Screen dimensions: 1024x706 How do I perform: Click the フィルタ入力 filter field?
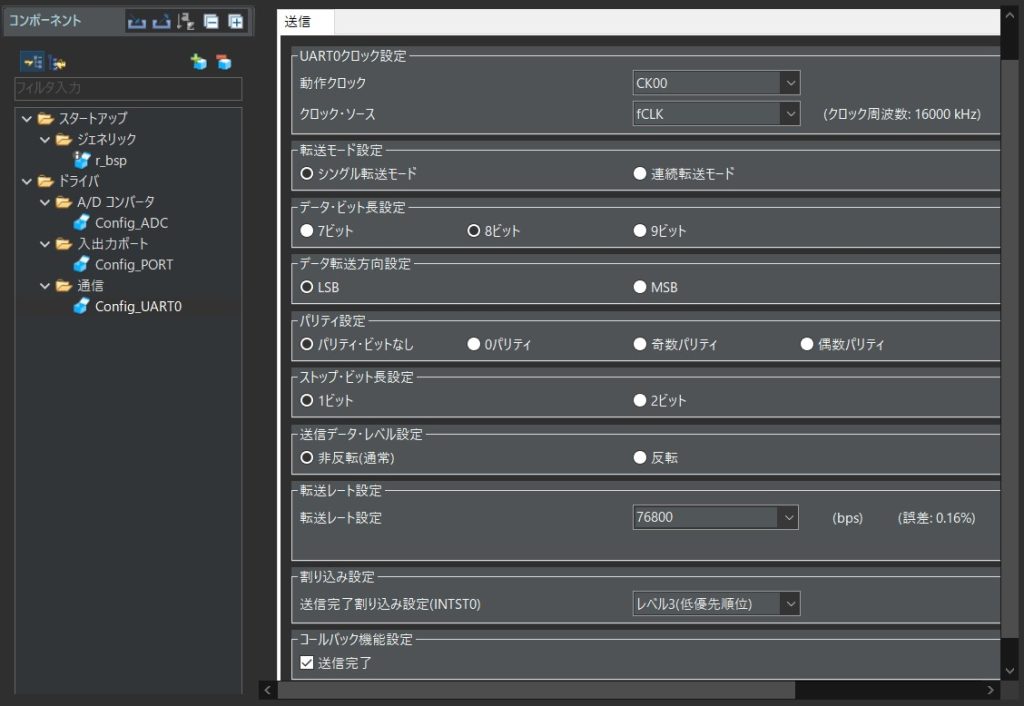[128, 89]
